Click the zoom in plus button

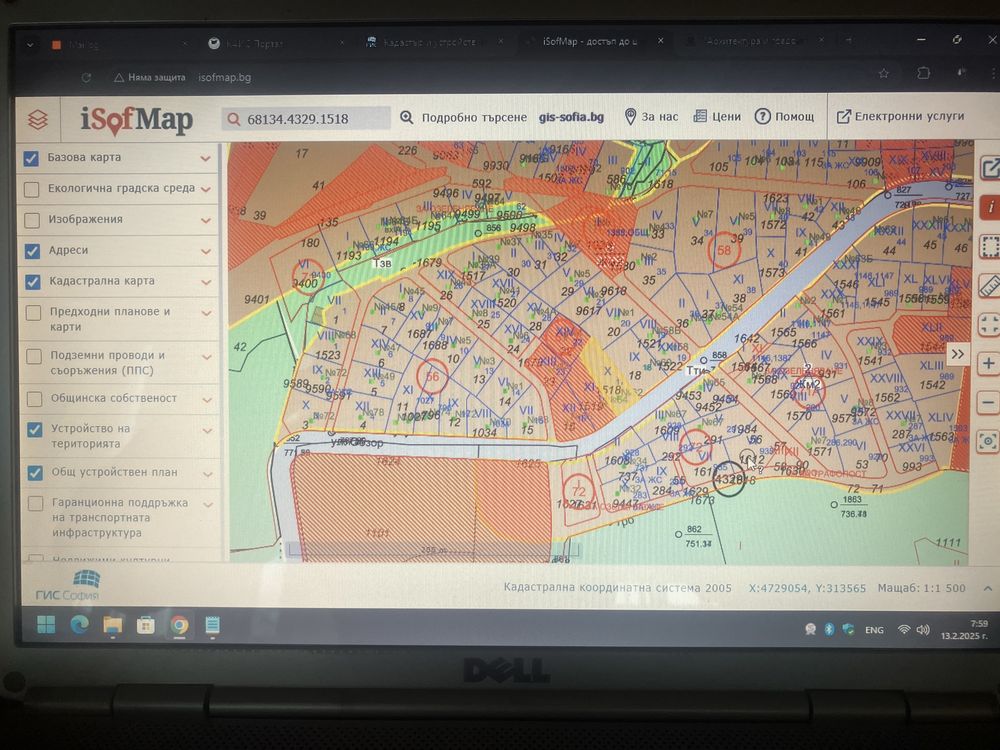988,364
